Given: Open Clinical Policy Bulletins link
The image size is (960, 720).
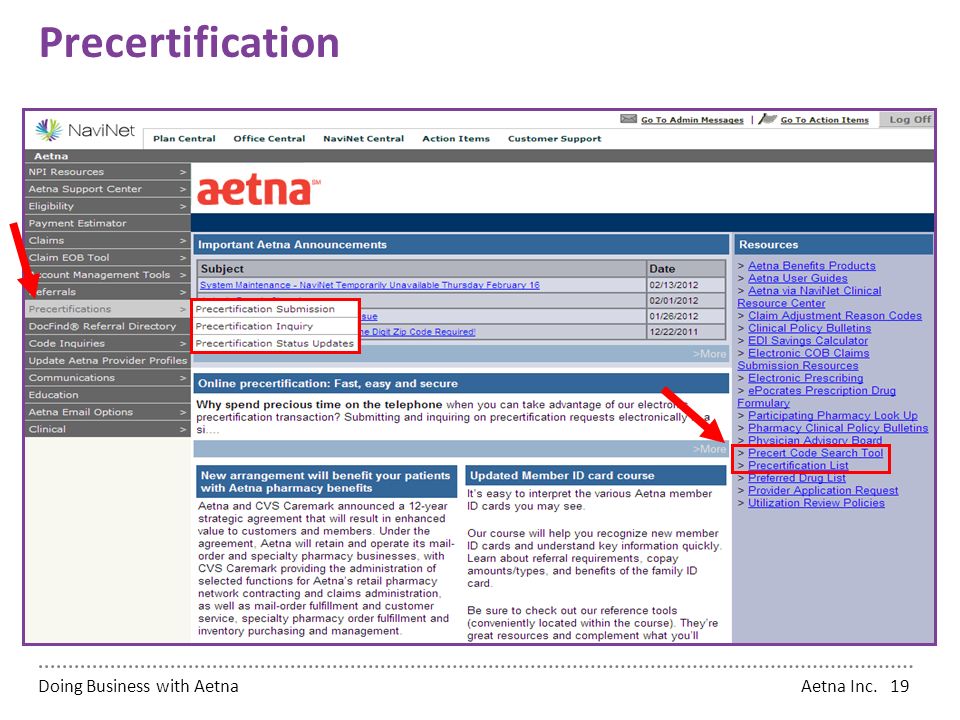Looking at the screenshot, I should [x=809, y=328].
